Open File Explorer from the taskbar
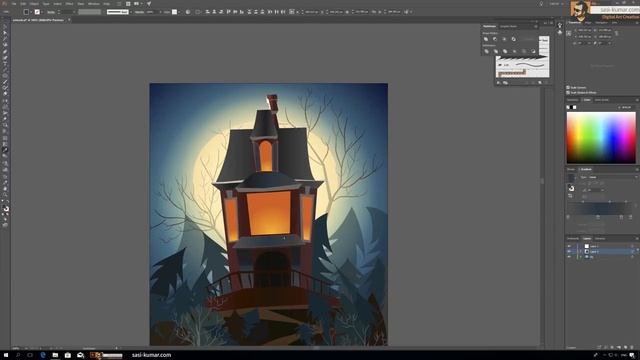This screenshot has width=640, height=360. [55, 355]
